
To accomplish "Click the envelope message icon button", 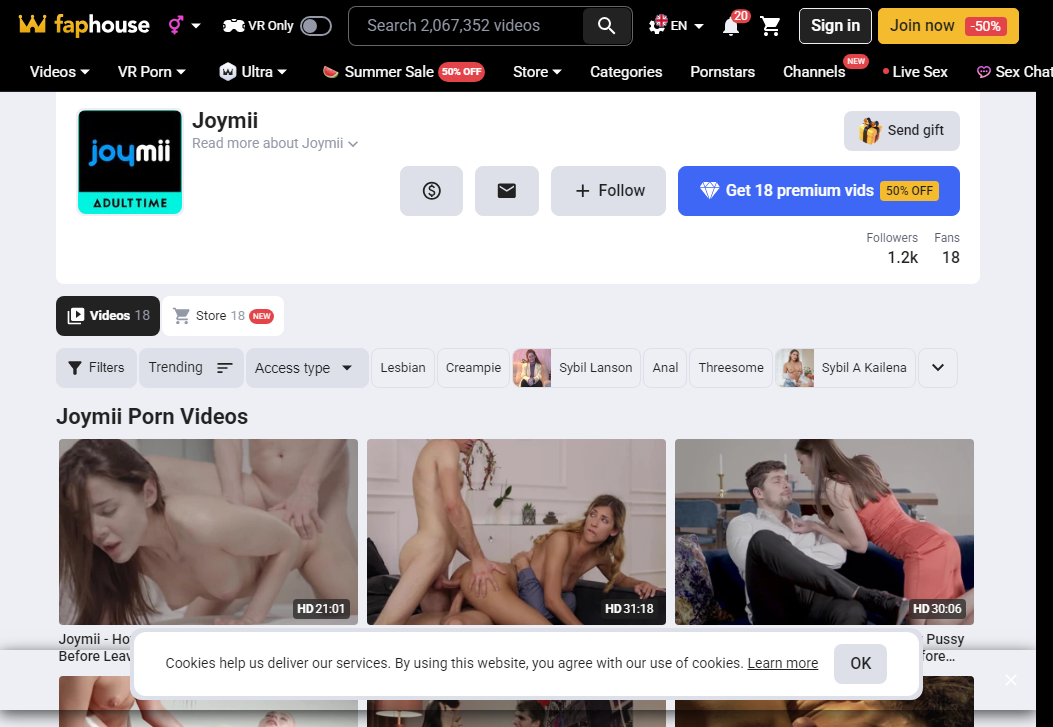I will pos(506,191).
